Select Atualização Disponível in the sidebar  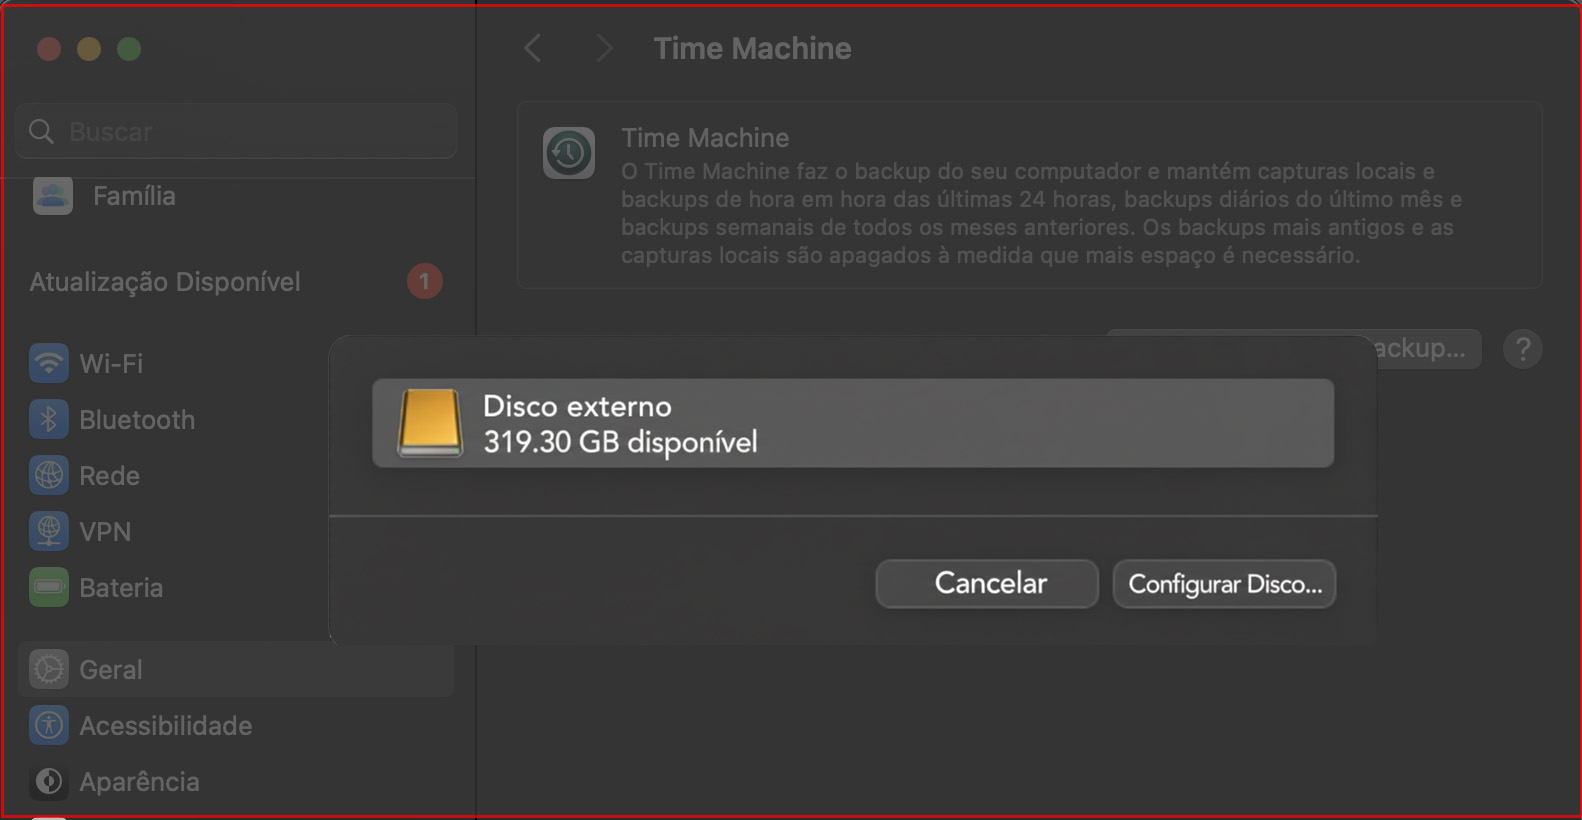(164, 281)
